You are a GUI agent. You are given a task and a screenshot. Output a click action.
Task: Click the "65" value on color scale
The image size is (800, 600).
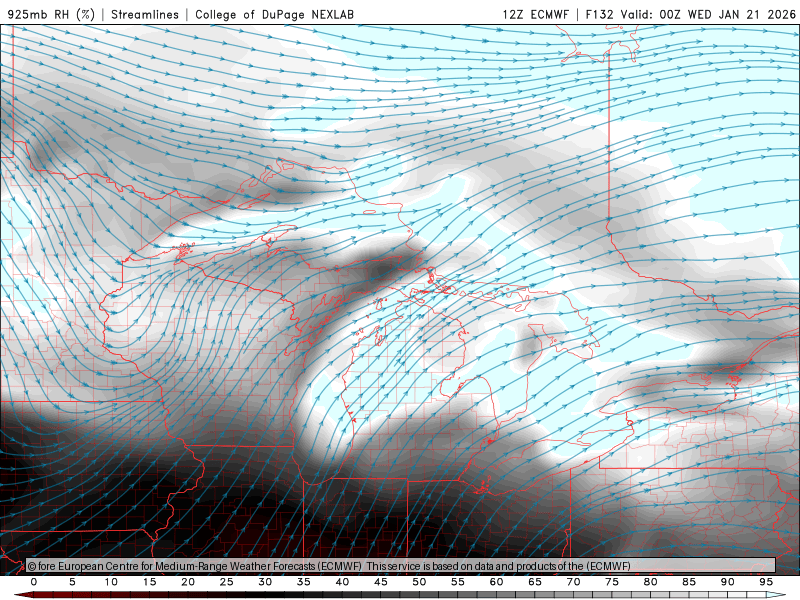pos(535,582)
